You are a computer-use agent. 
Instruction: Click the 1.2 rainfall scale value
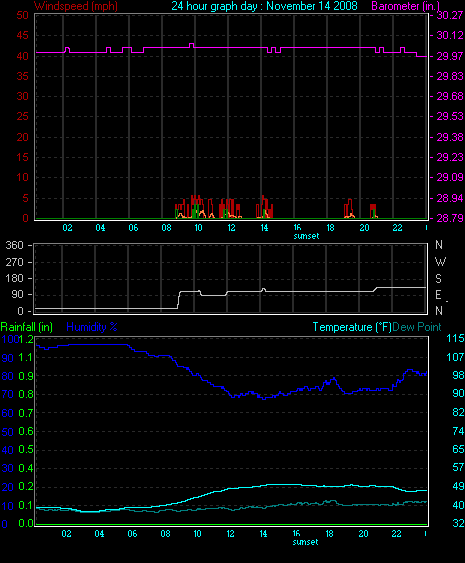click(26, 339)
